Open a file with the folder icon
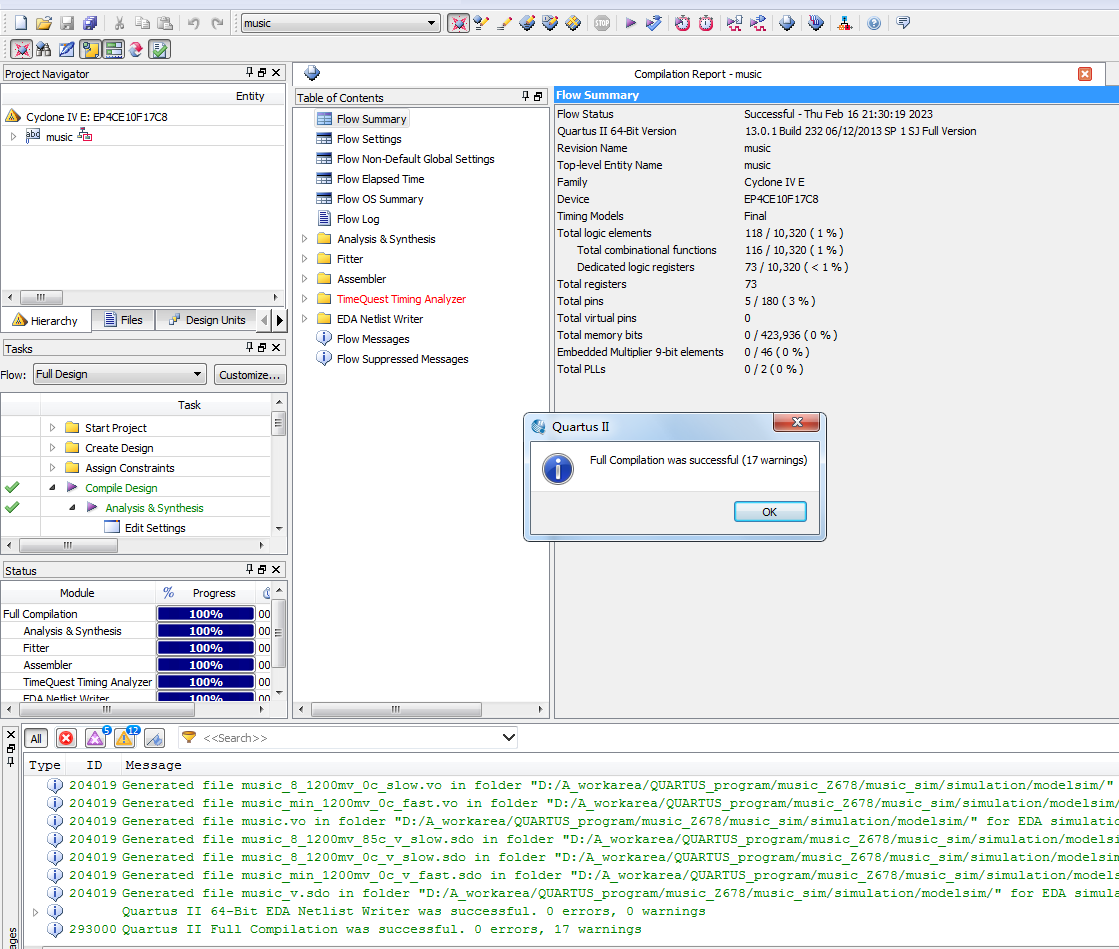 pyautogui.click(x=43, y=23)
